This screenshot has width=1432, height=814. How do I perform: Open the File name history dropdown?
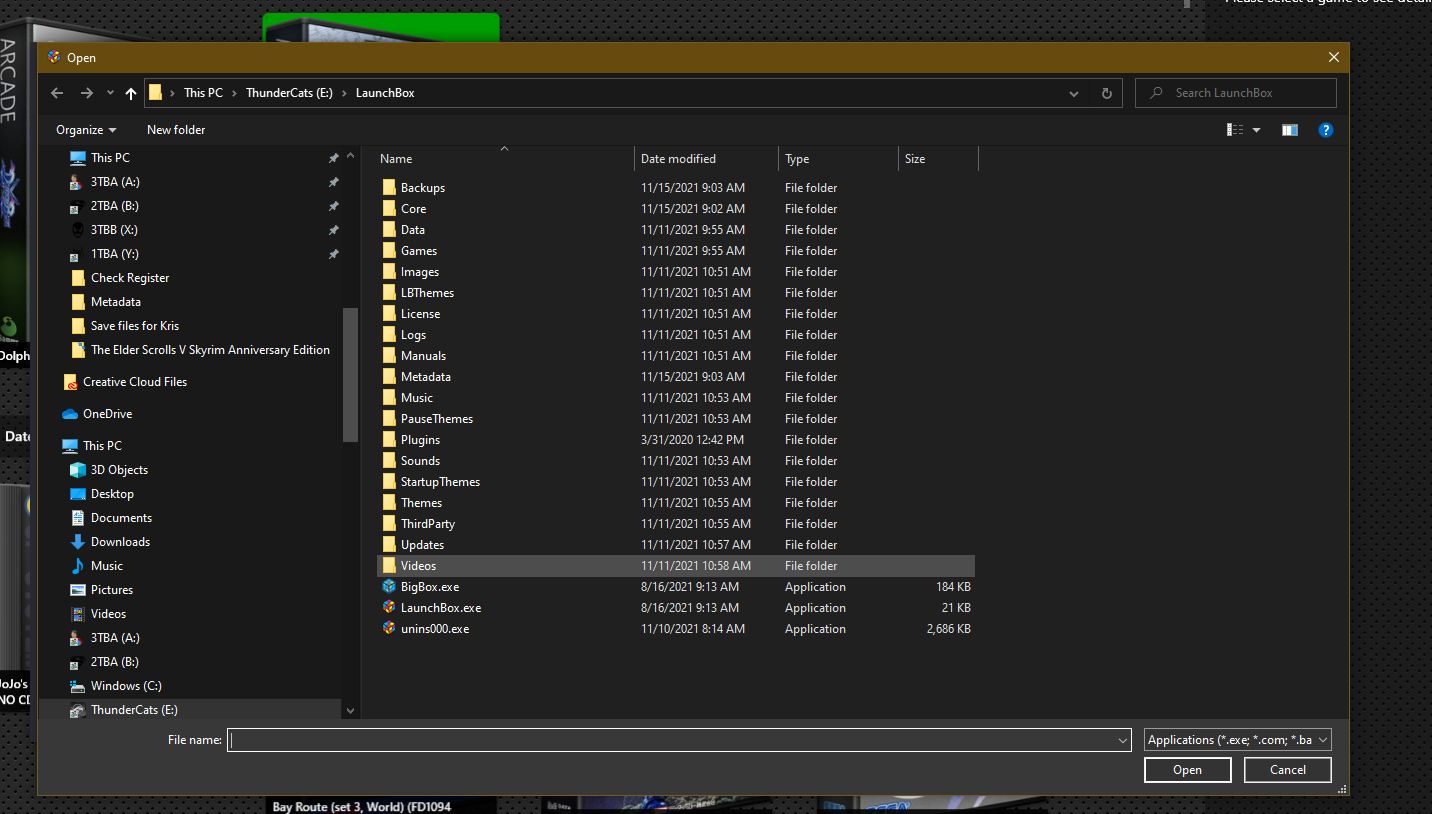point(1122,740)
